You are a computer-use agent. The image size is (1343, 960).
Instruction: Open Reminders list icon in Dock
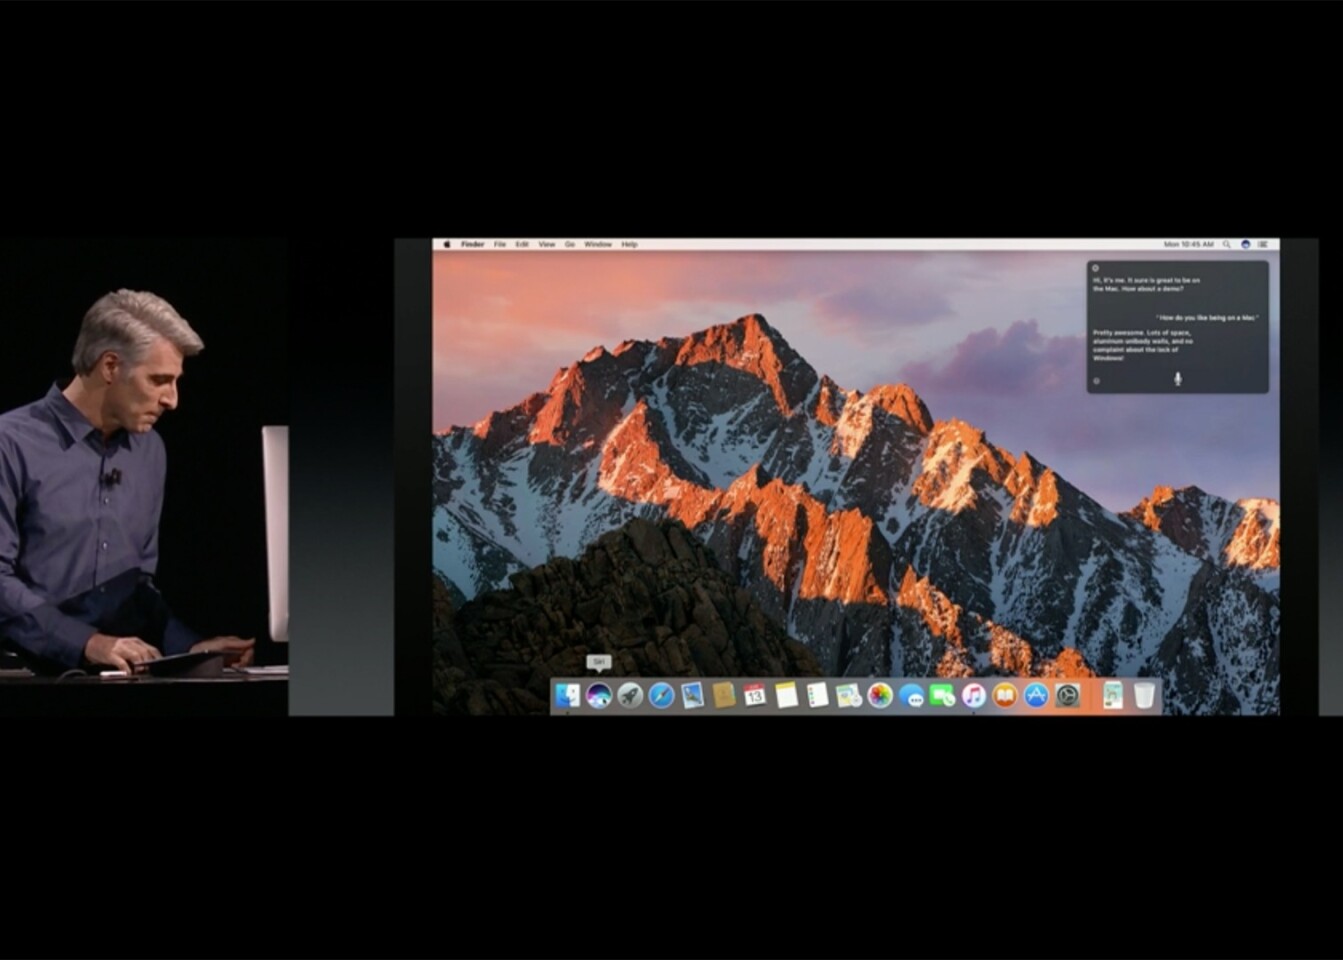click(x=817, y=695)
